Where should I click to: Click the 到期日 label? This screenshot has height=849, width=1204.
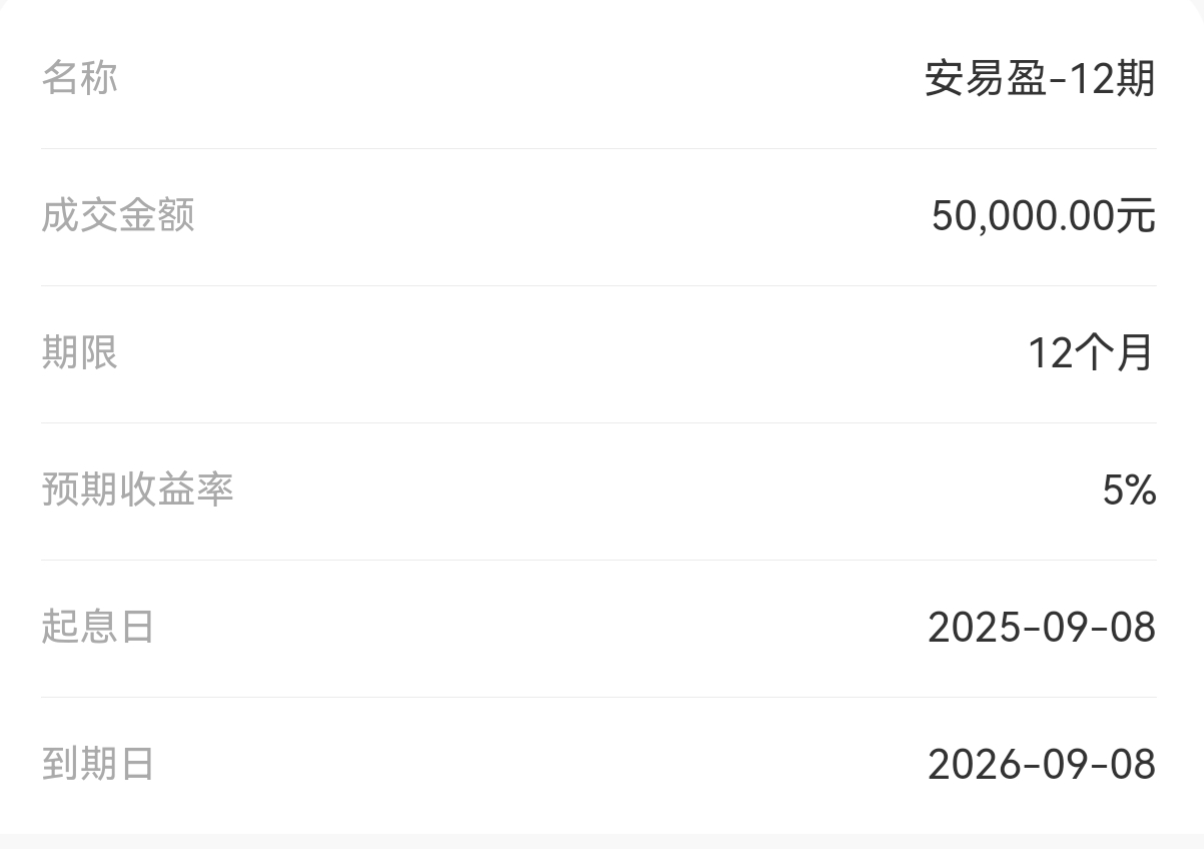pos(98,764)
